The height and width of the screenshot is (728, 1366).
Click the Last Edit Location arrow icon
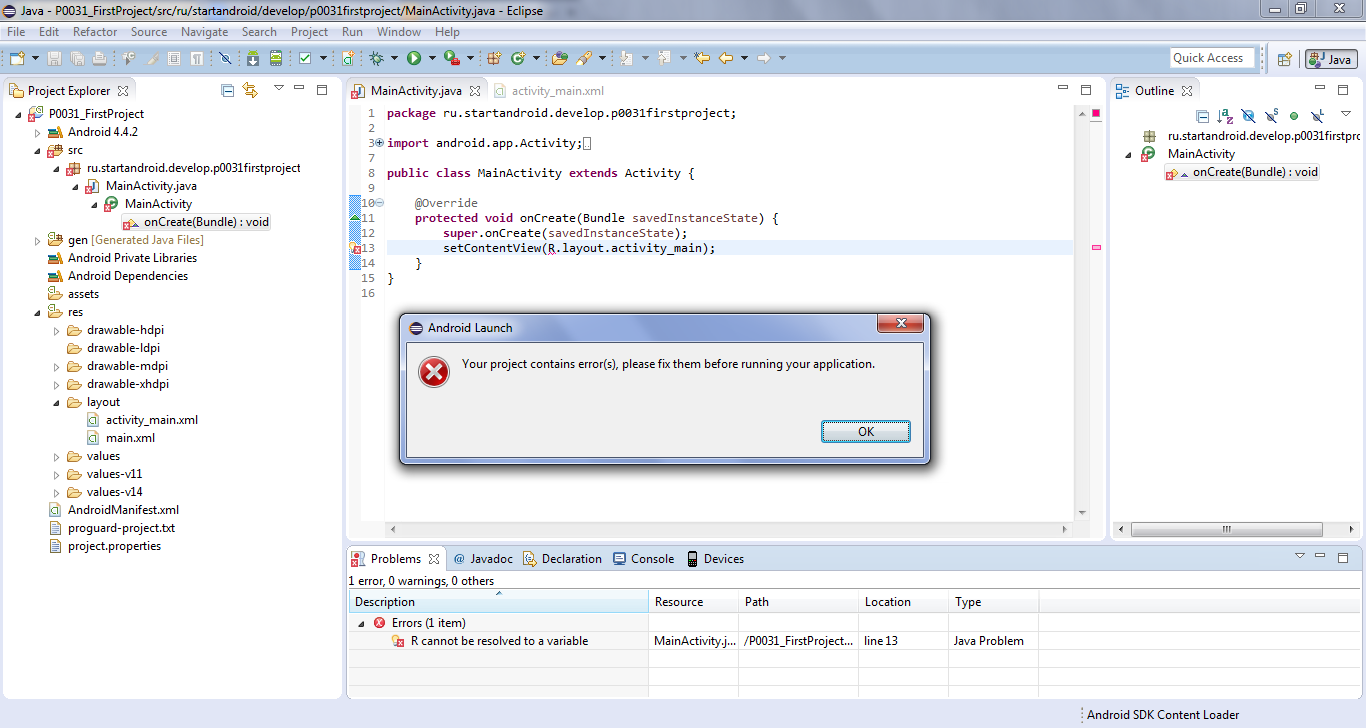(x=702, y=58)
